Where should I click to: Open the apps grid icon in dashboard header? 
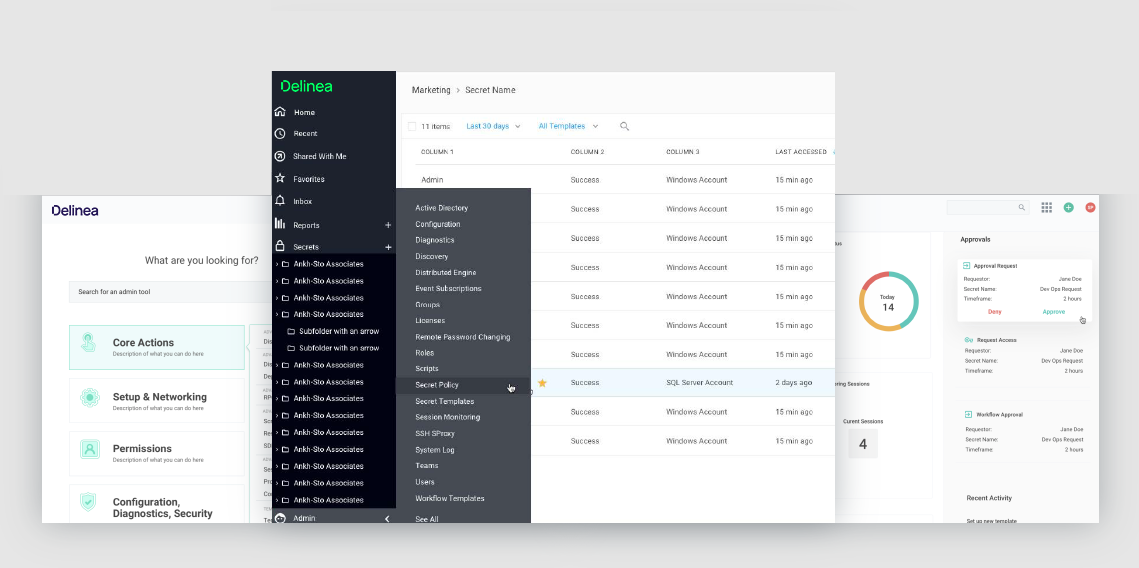point(1047,208)
